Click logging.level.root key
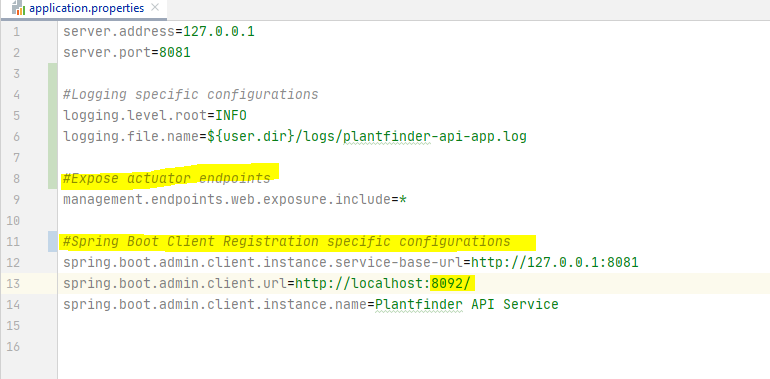The image size is (770, 379). (x=135, y=116)
